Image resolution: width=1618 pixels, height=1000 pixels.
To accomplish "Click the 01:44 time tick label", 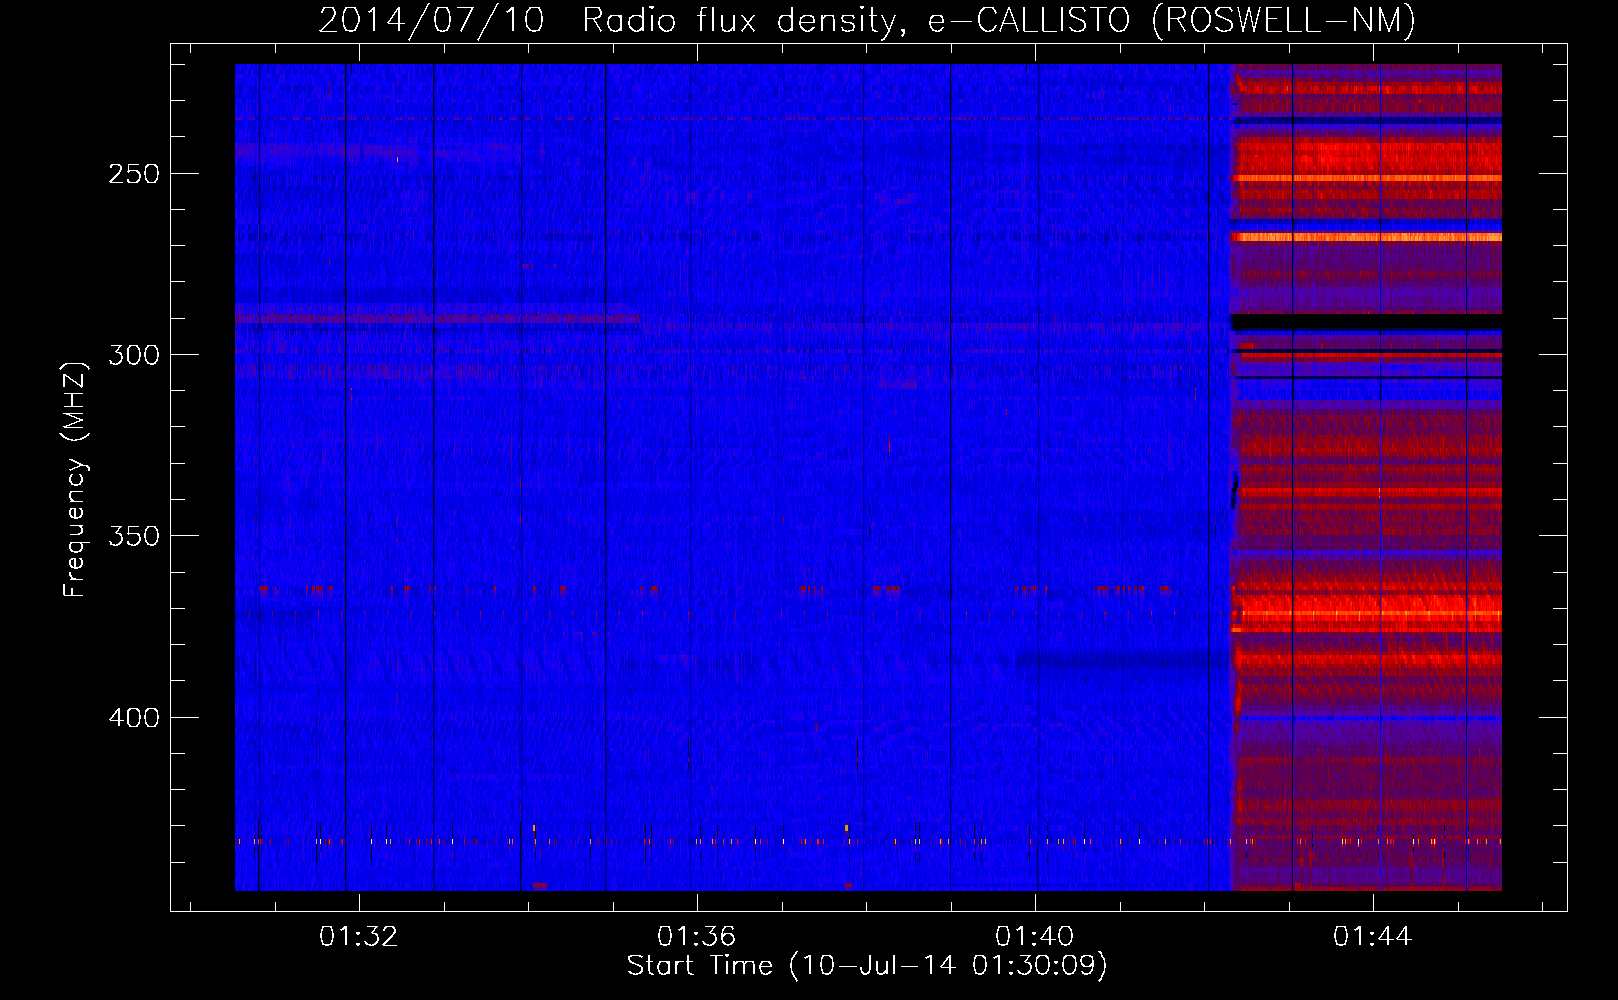I will click(x=1372, y=936).
